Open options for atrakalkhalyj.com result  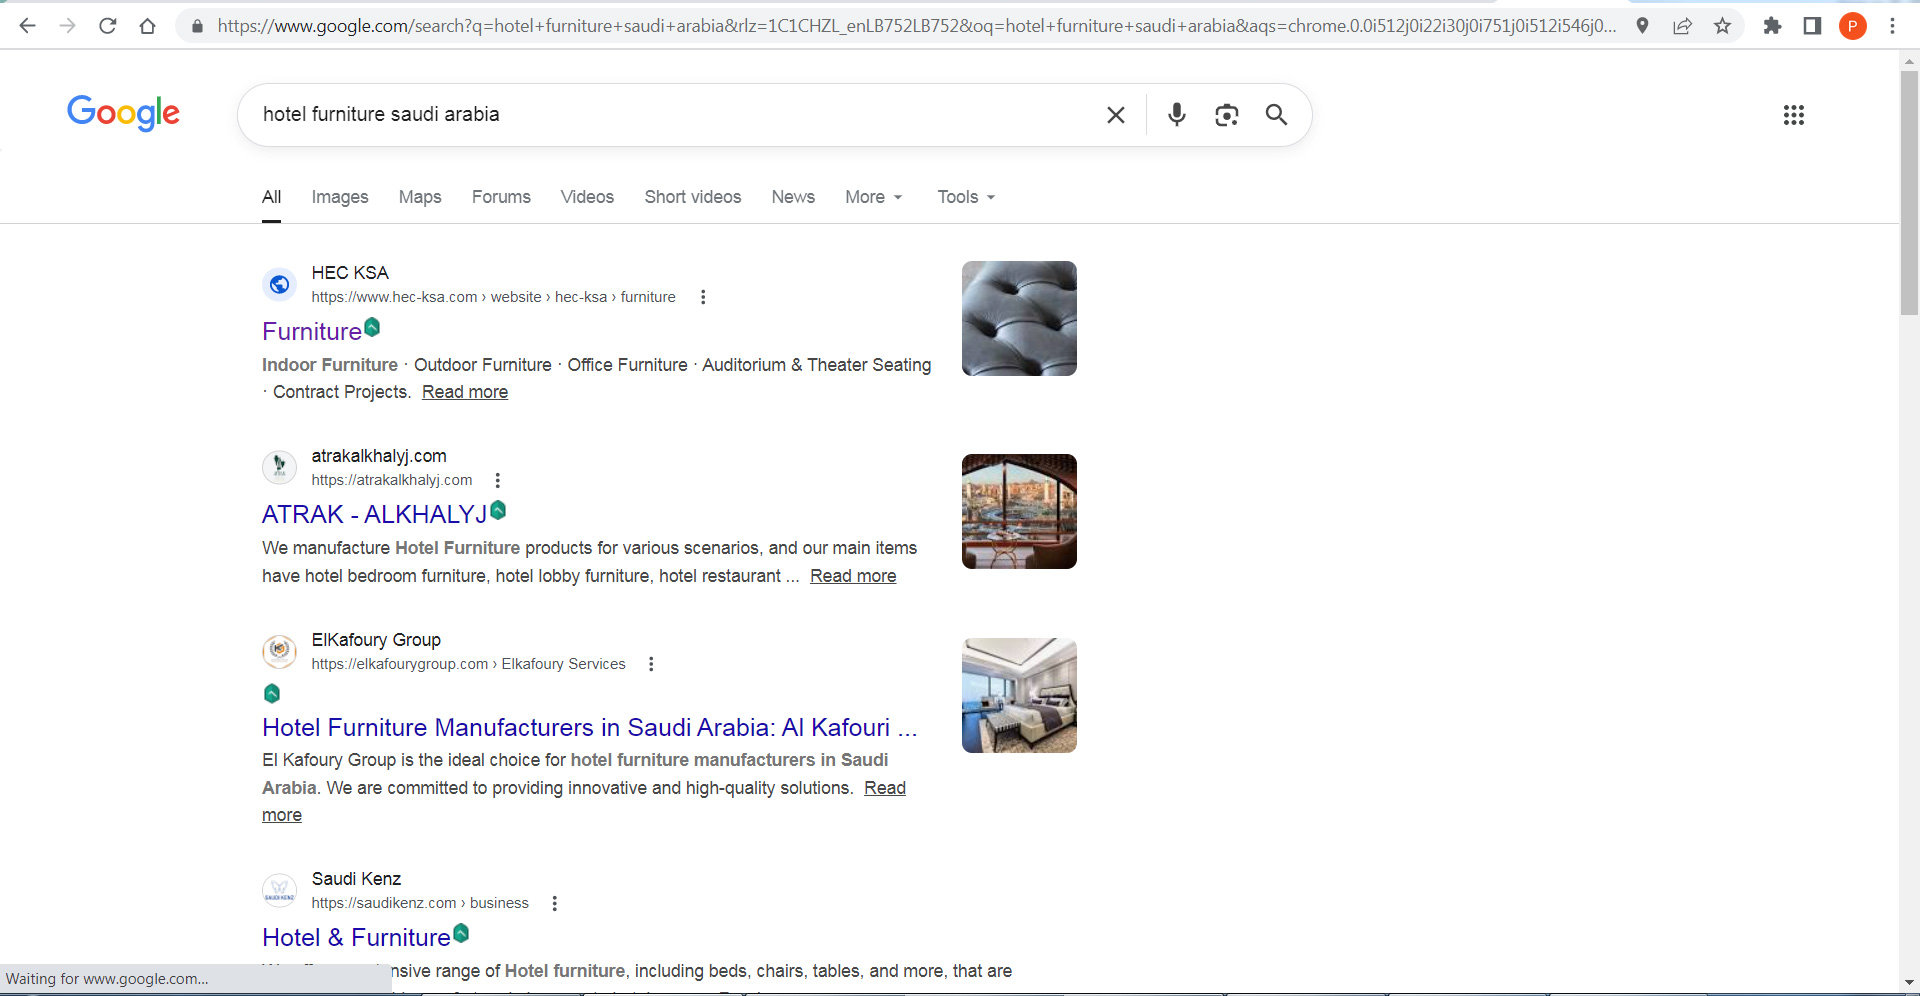point(497,480)
